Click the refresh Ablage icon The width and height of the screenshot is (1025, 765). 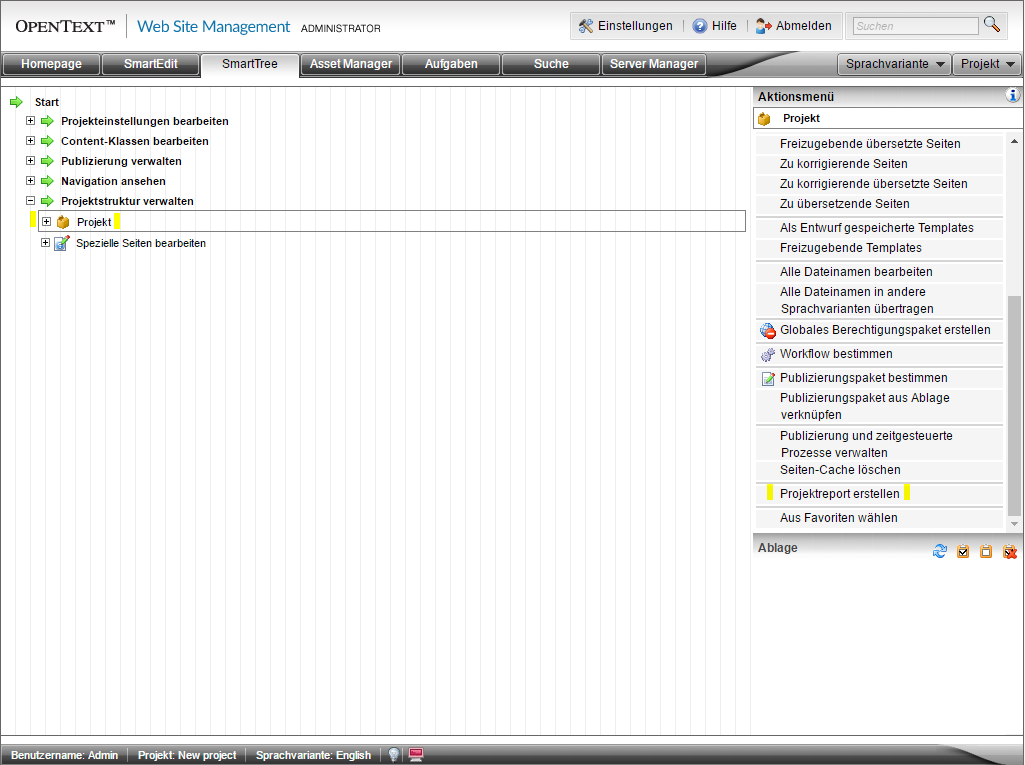(x=940, y=551)
